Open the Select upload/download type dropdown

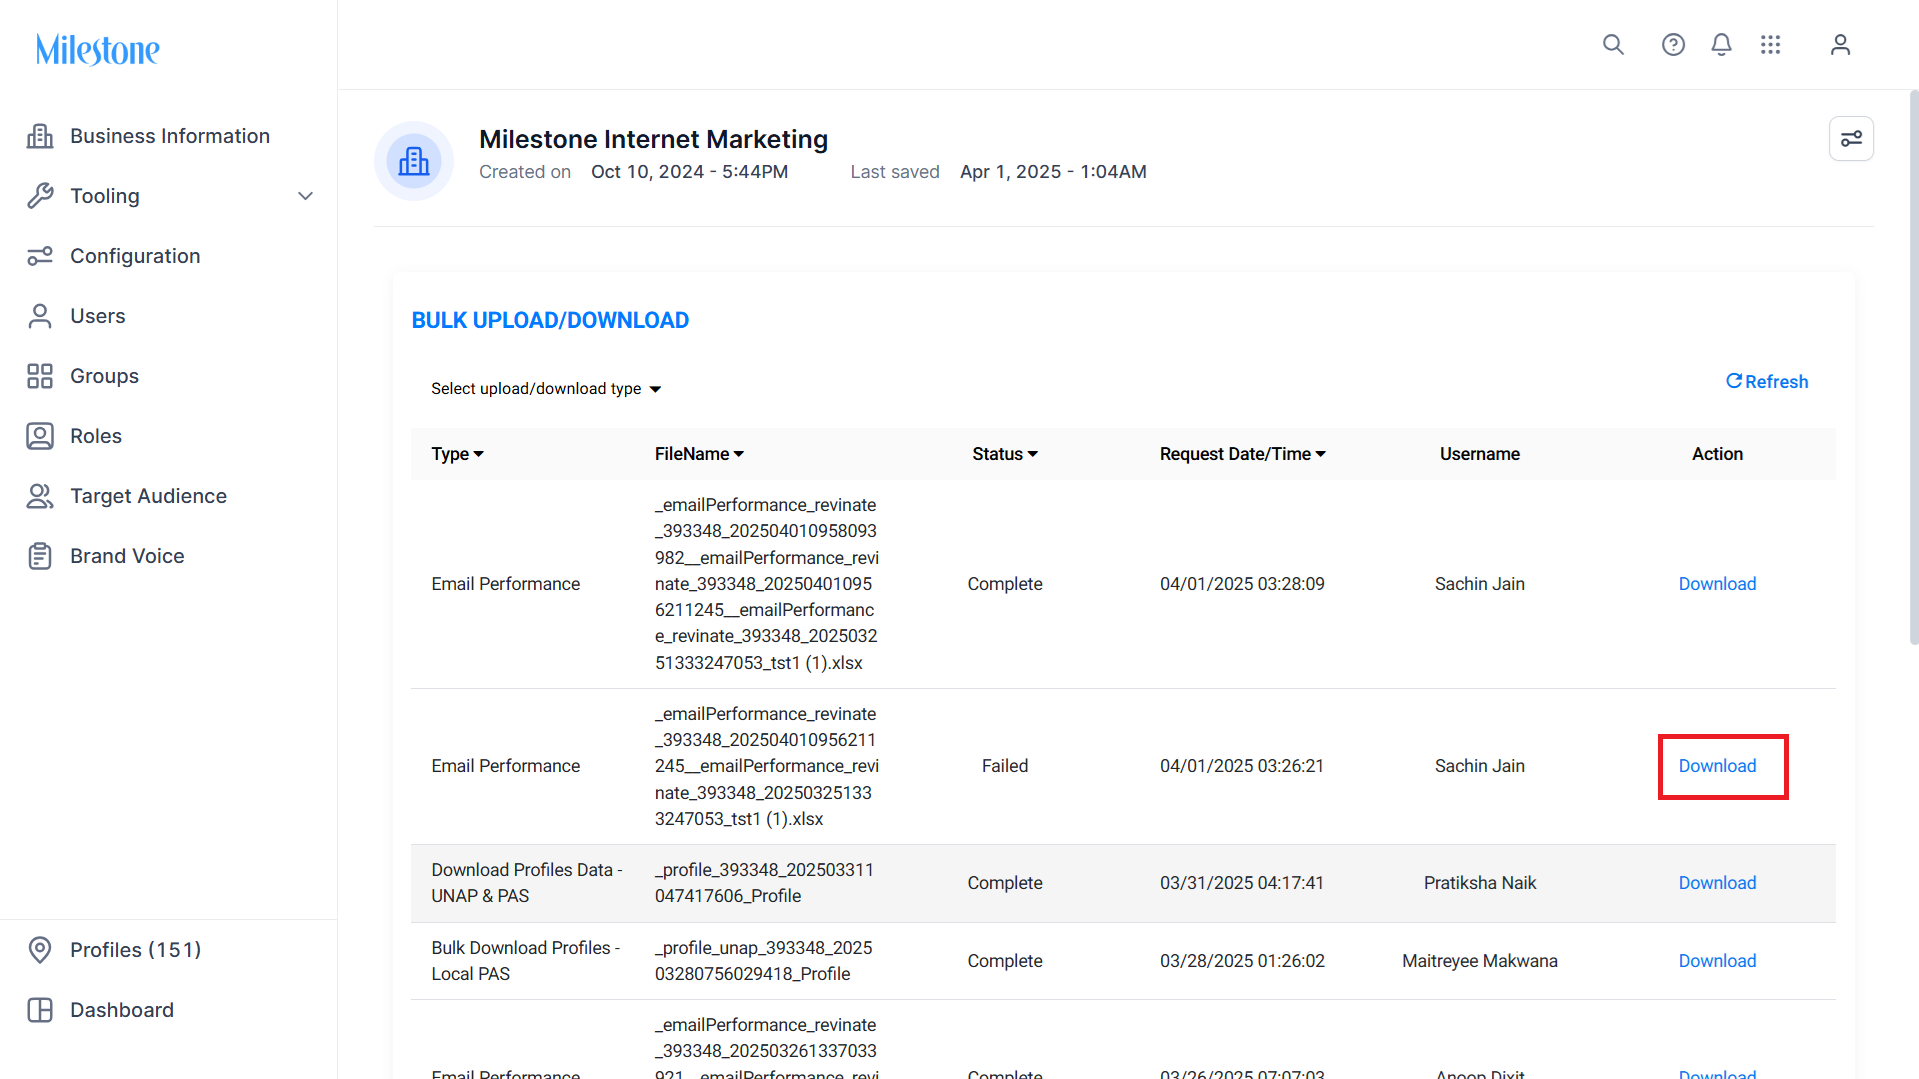[x=546, y=389]
